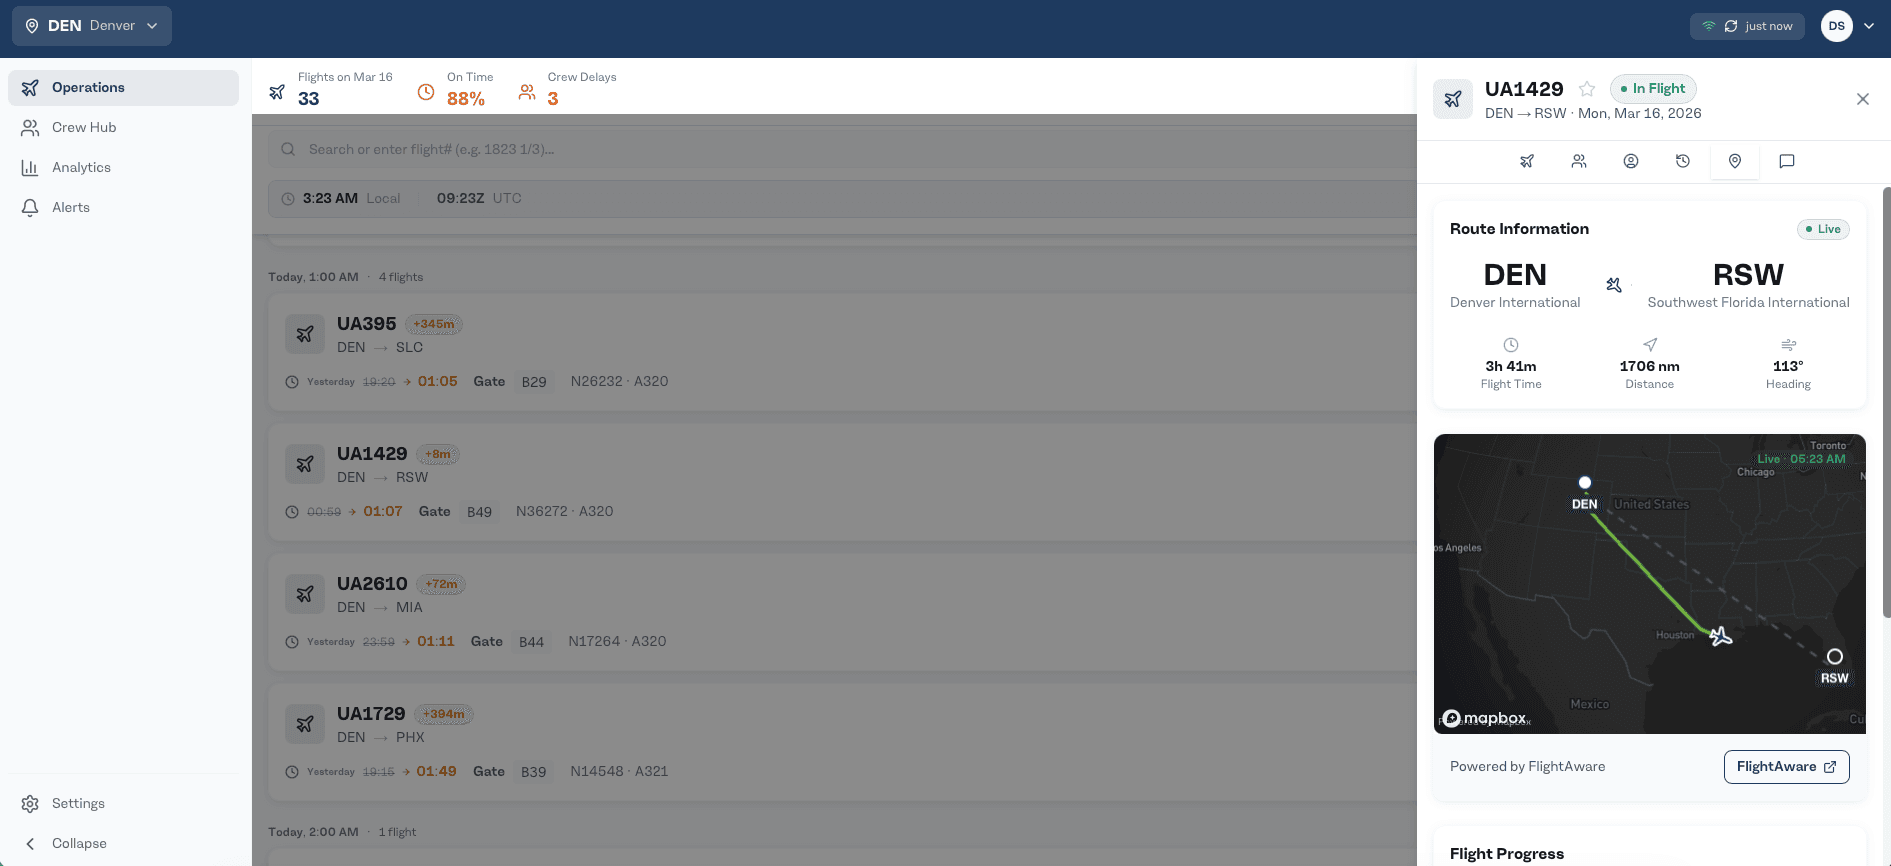This screenshot has width=1891, height=866.
Task: Click the Analytics bar chart icon
Action: tap(30, 167)
